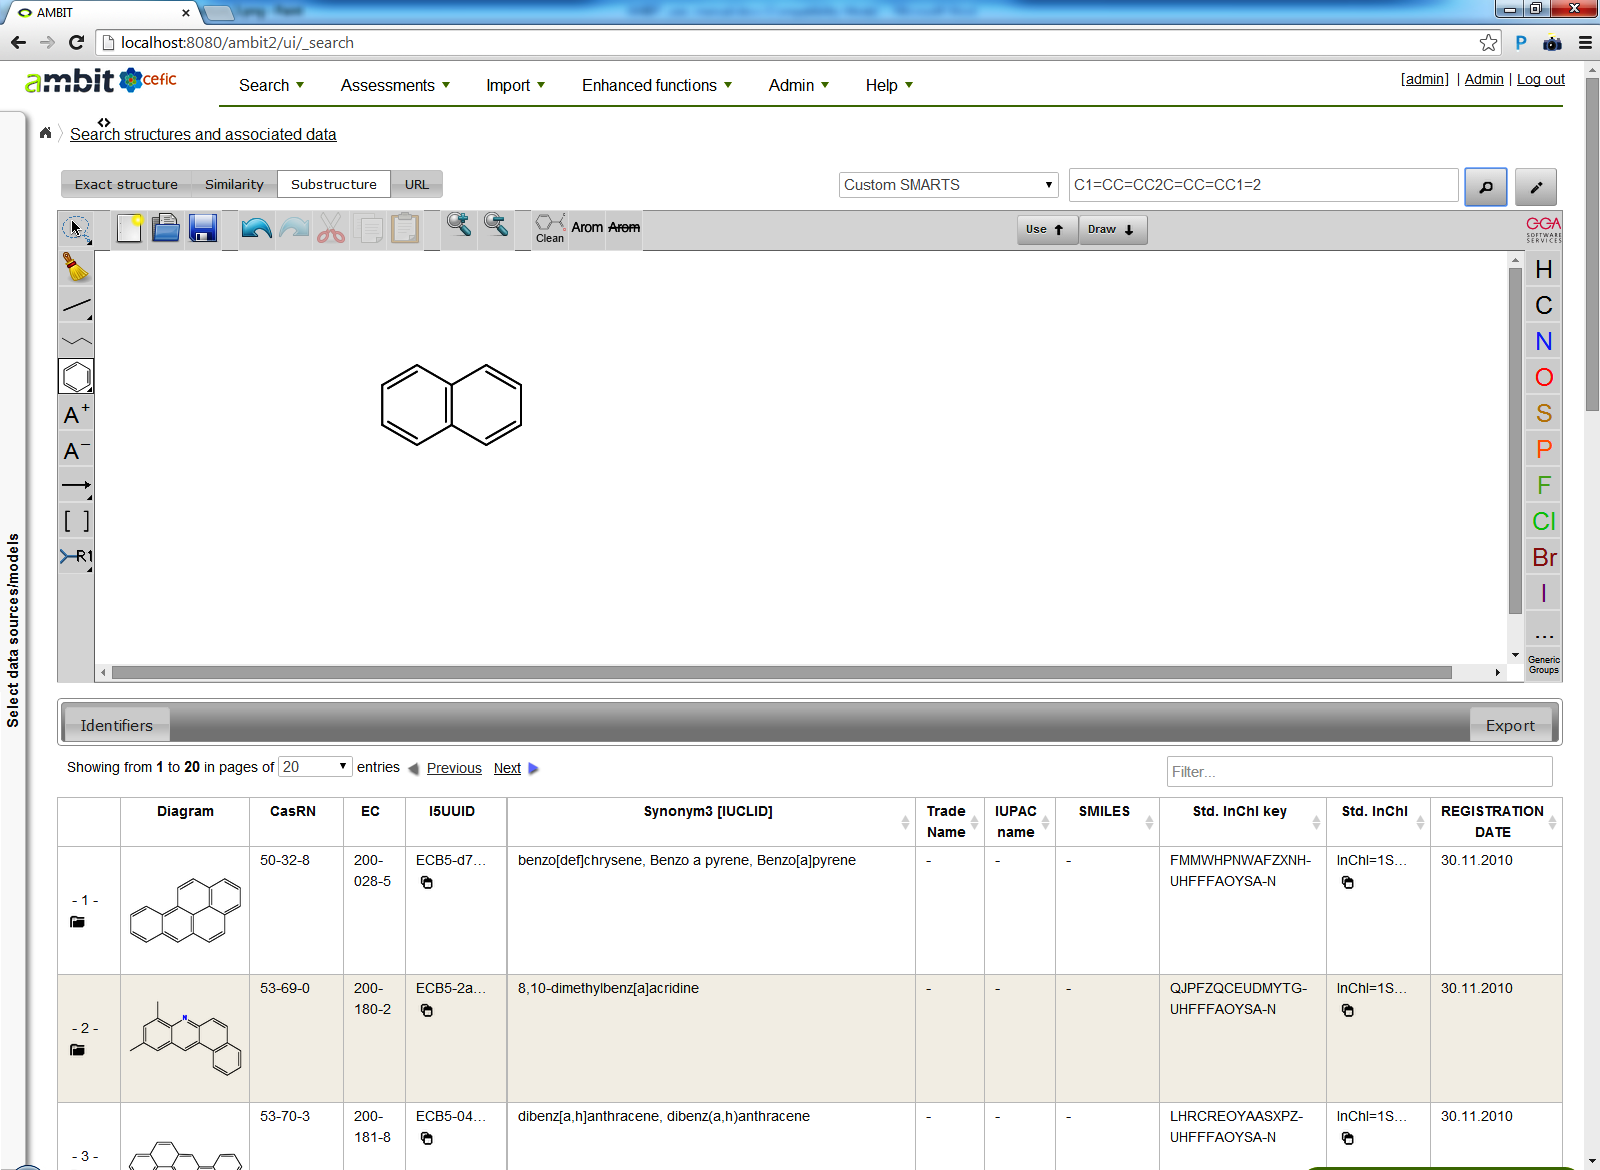Viewport: 1600px width, 1170px height.
Task: Click the Log out link
Action: pyautogui.click(x=1540, y=79)
